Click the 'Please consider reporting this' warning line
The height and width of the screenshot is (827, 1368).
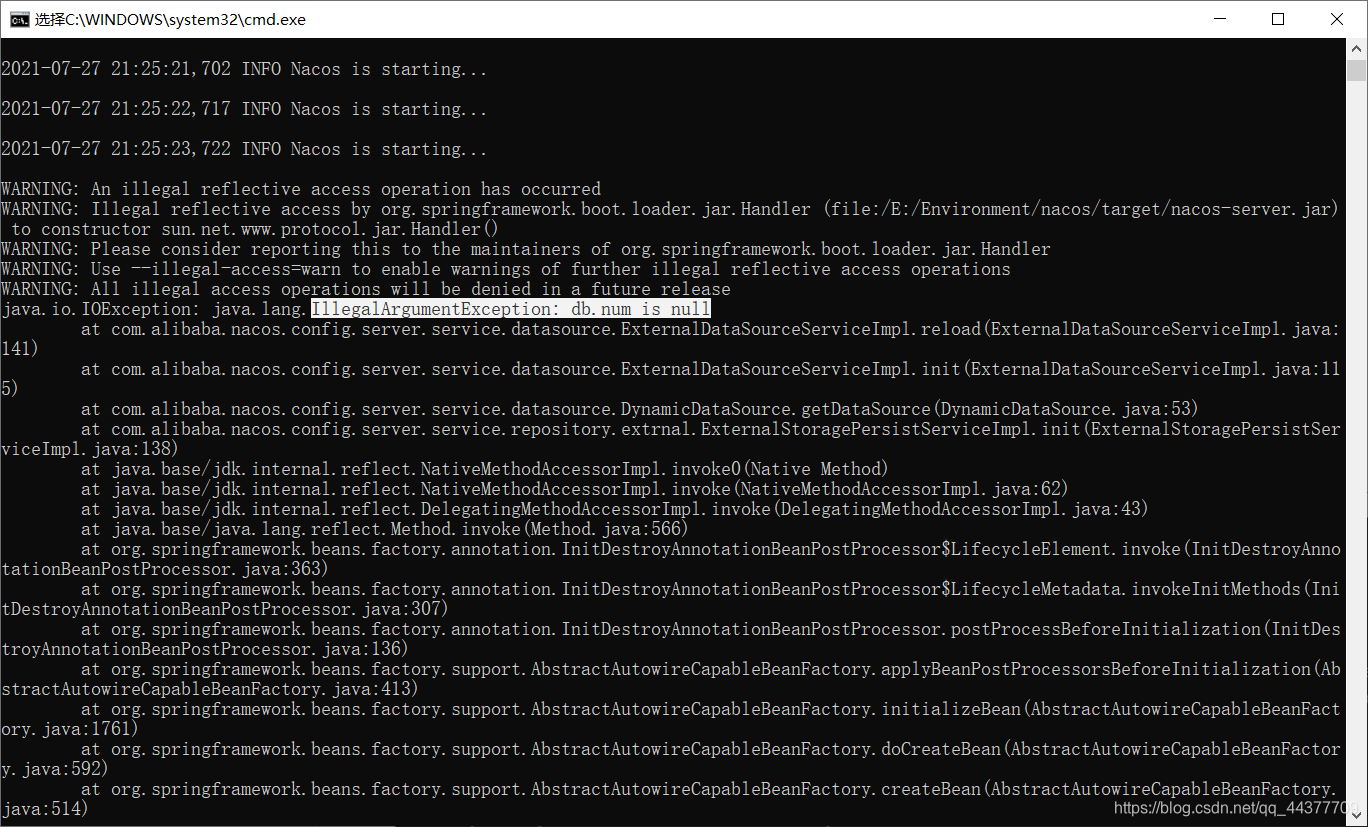coord(526,249)
